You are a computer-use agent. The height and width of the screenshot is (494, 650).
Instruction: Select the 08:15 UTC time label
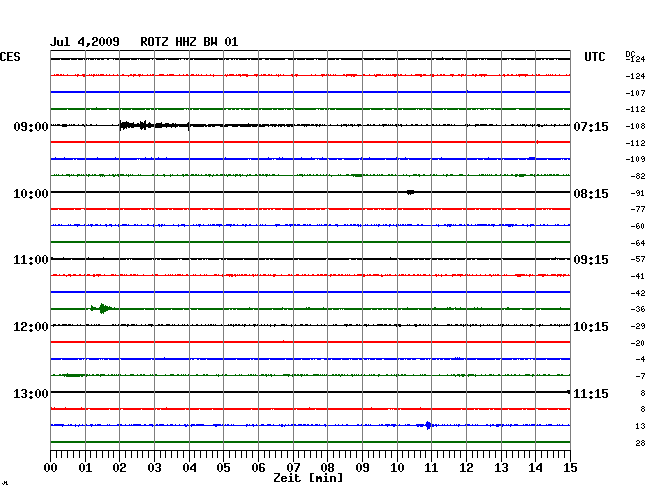pyautogui.click(x=591, y=194)
